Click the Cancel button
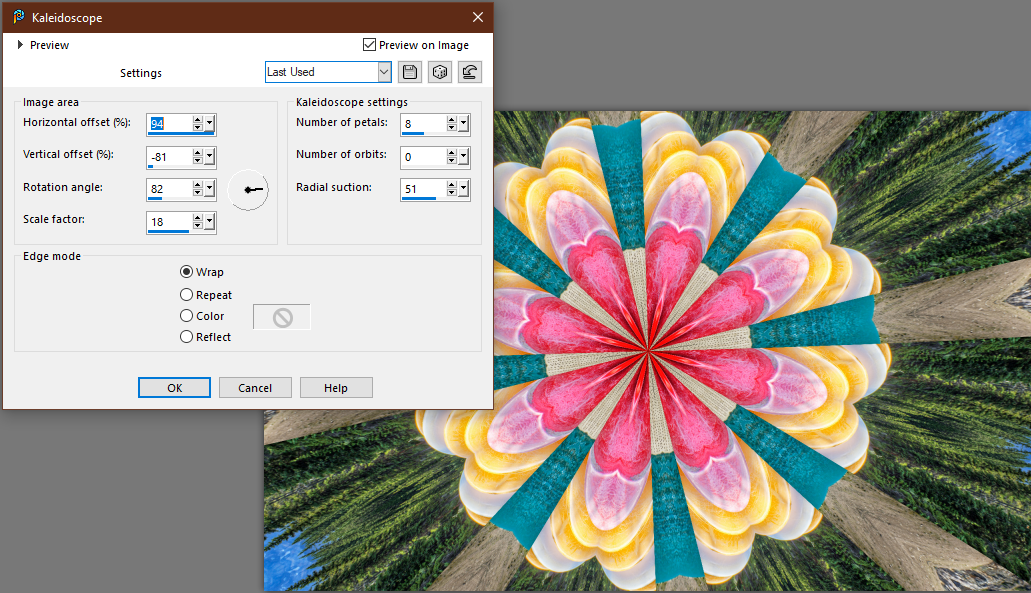Viewport: 1031px width, 593px height. tap(255, 388)
